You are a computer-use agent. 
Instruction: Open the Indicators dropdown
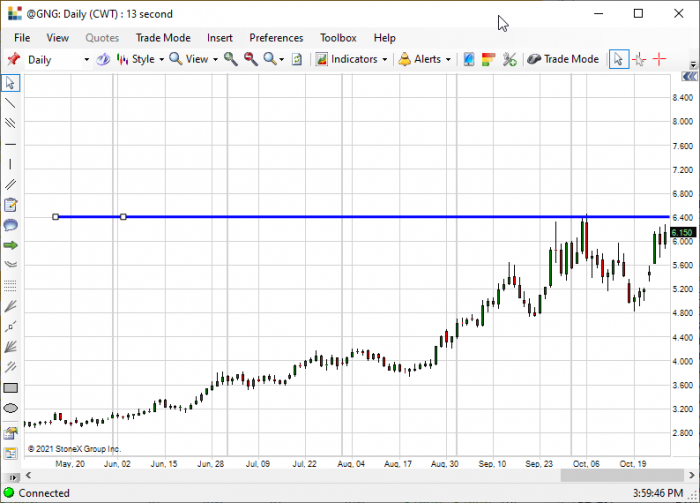coord(351,59)
